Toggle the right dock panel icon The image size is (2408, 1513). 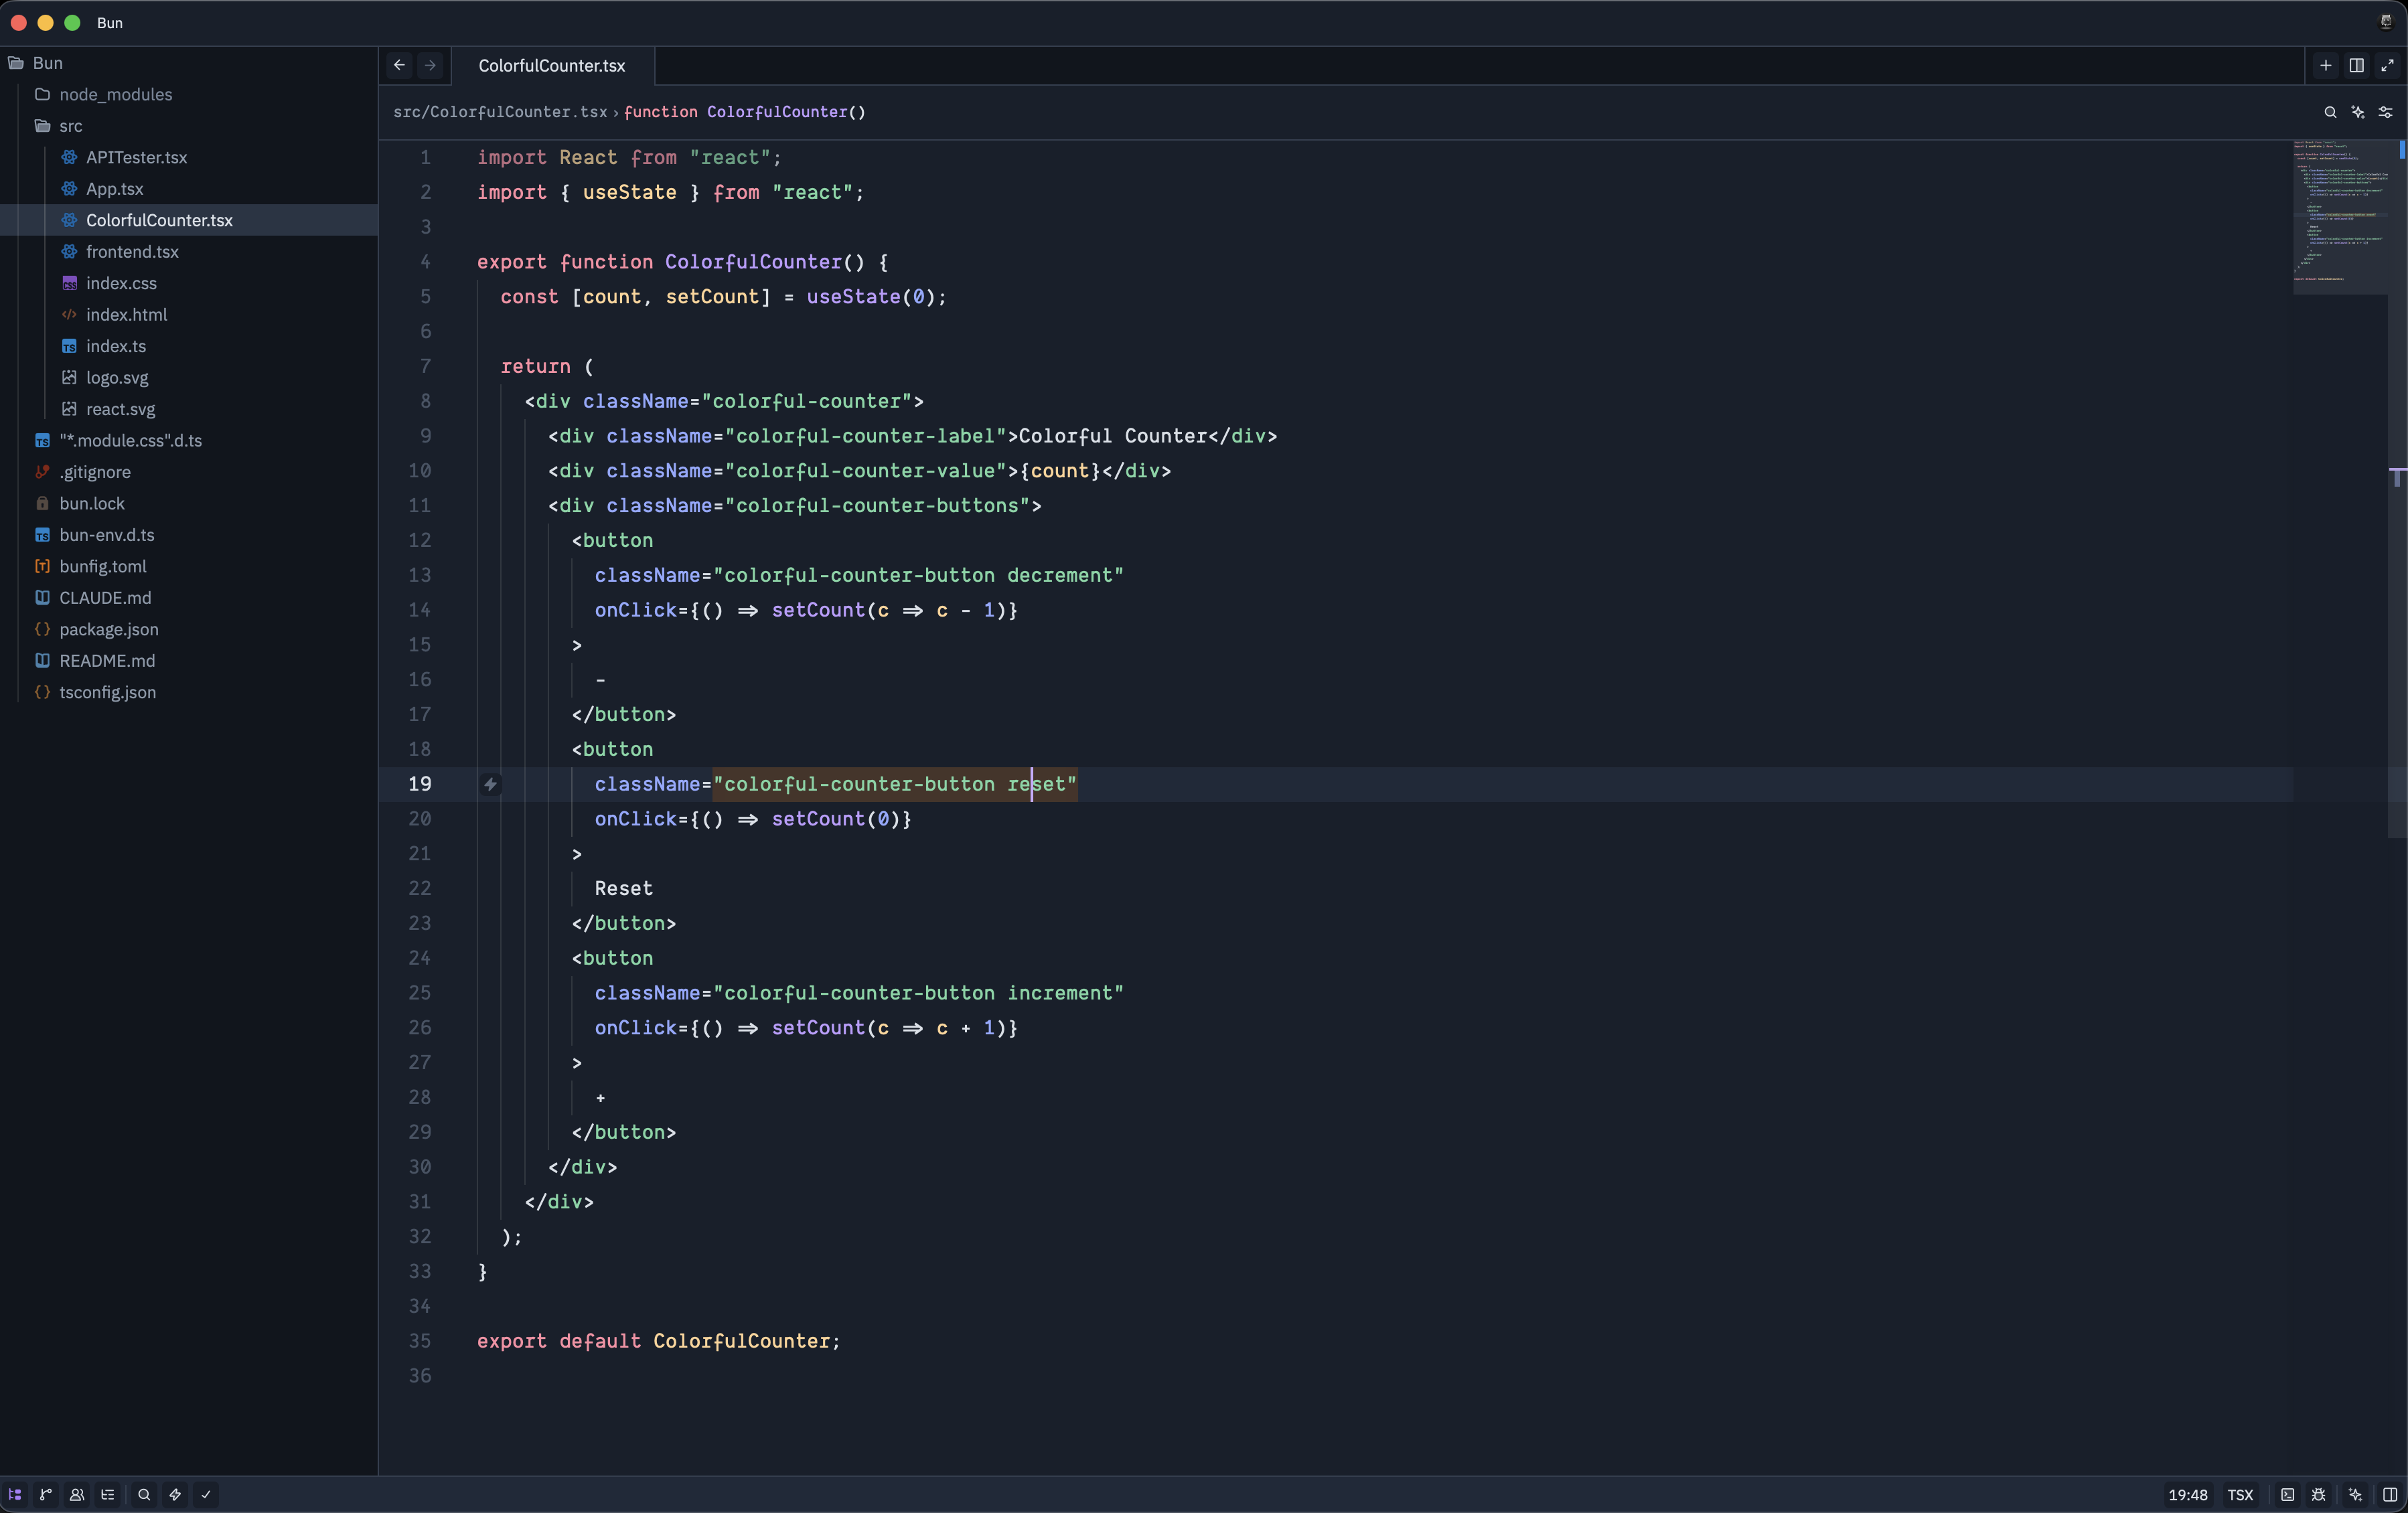tap(2389, 1494)
